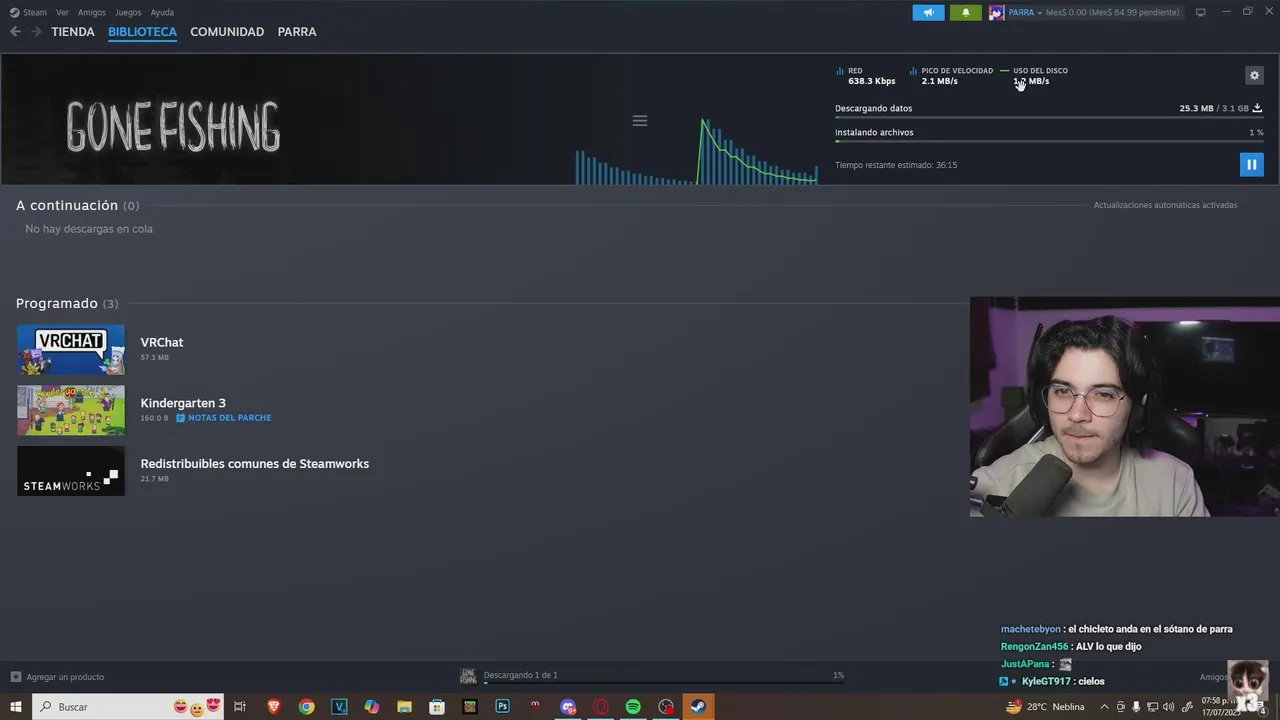
Task: Open Discord from the taskbar
Action: (568, 707)
